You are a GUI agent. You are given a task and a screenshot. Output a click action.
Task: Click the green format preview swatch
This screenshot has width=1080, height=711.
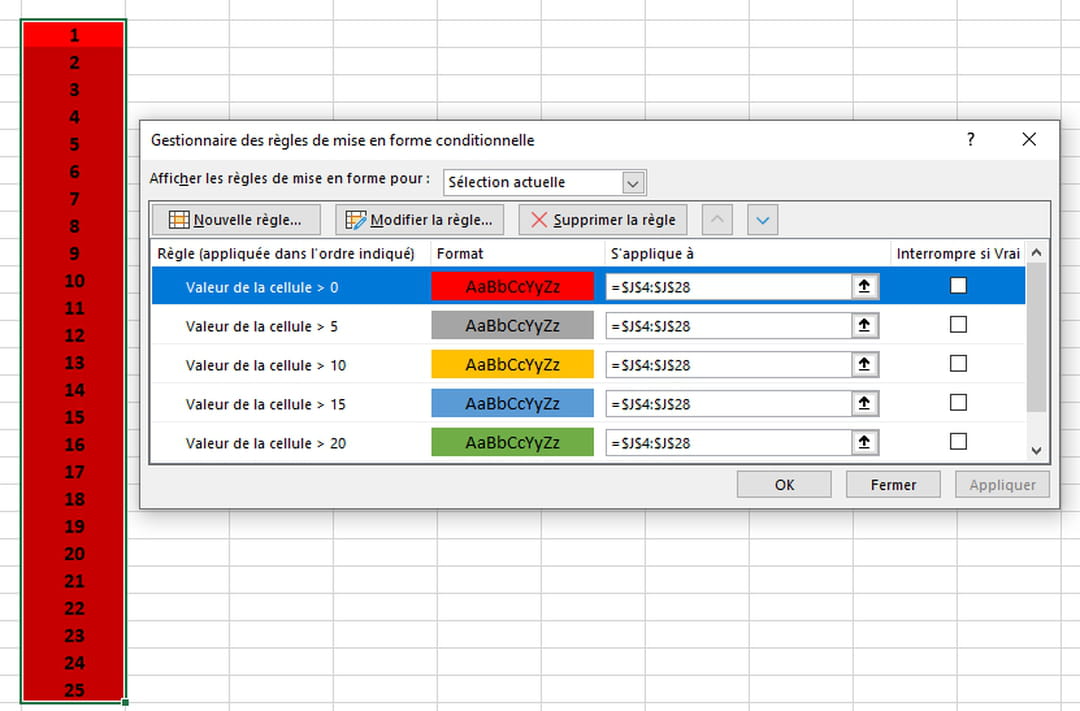pos(512,442)
